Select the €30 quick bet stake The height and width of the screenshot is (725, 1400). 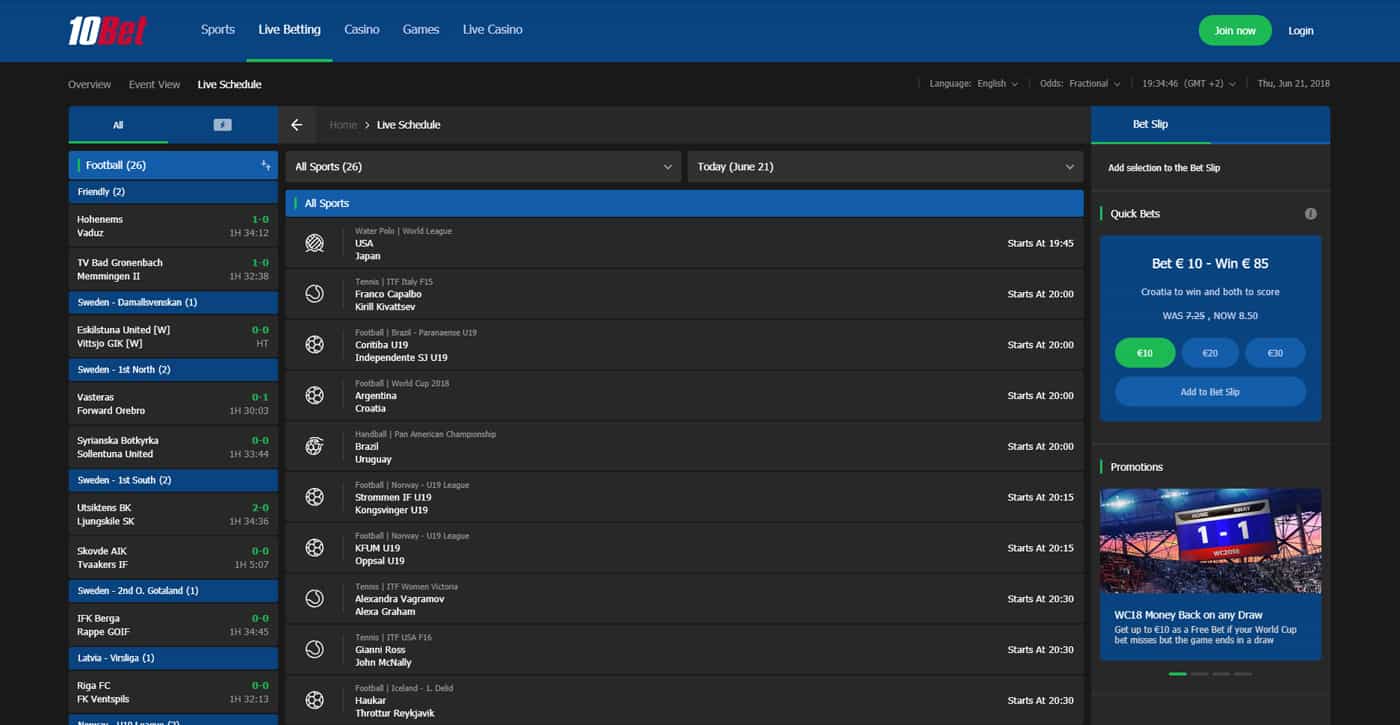(x=1275, y=353)
